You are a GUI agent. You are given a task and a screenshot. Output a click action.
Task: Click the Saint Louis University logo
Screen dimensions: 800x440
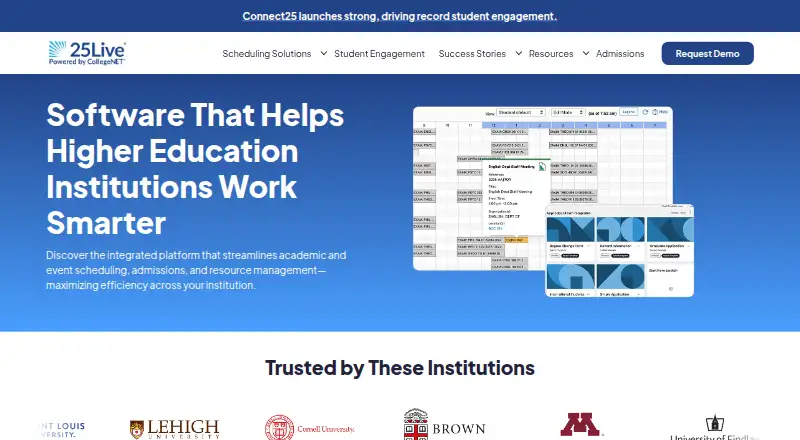62,430
